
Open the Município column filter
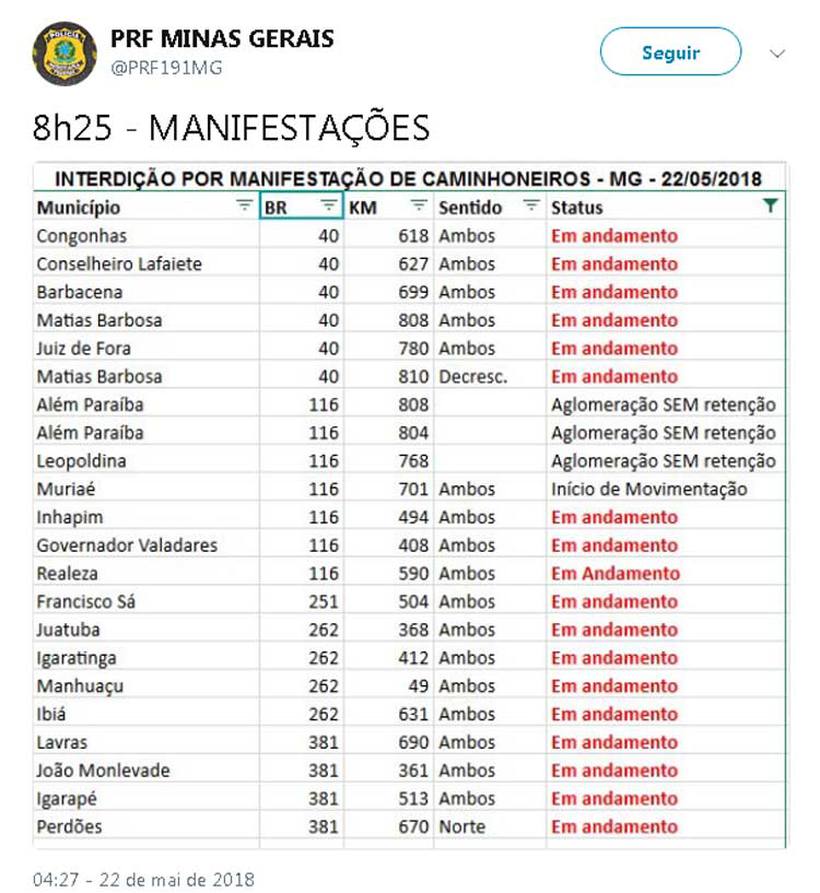pyautogui.click(x=244, y=207)
